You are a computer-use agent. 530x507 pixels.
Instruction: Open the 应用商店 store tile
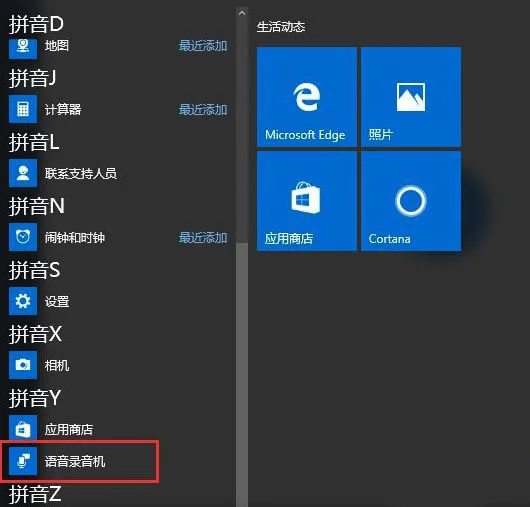307,201
